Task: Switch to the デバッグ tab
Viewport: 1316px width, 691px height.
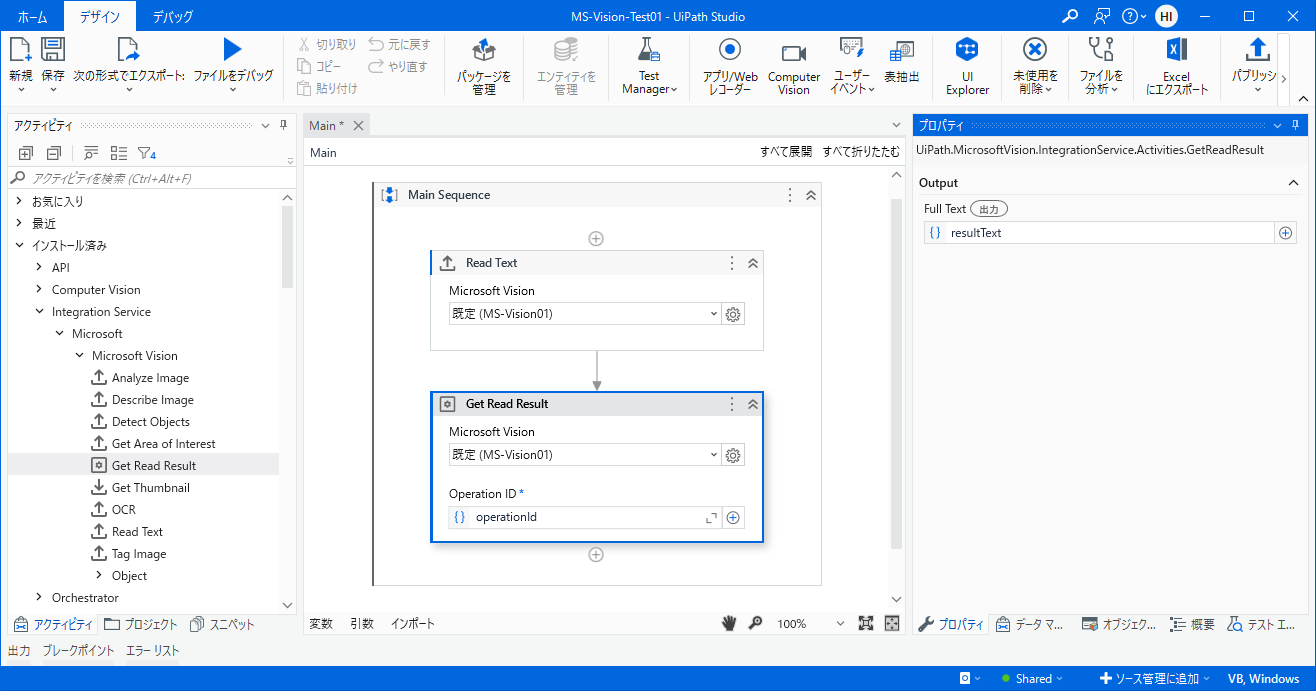Action: tap(172, 16)
